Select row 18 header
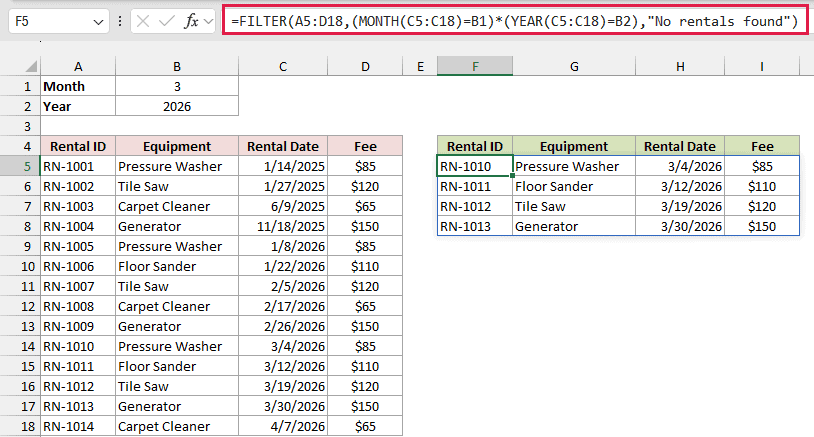 click(x=20, y=426)
